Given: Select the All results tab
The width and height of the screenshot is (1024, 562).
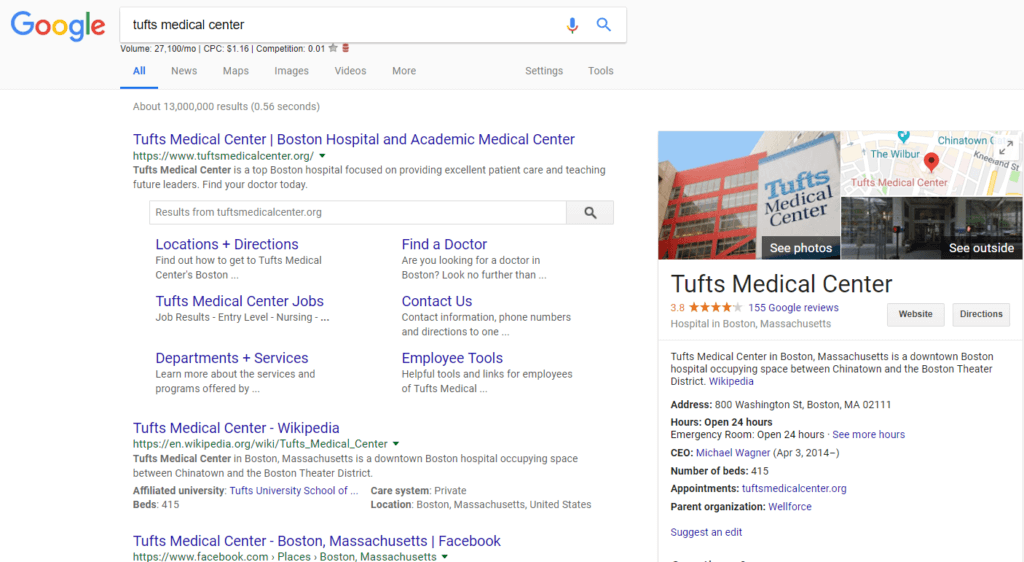Looking at the screenshot, I should (139, 70).
